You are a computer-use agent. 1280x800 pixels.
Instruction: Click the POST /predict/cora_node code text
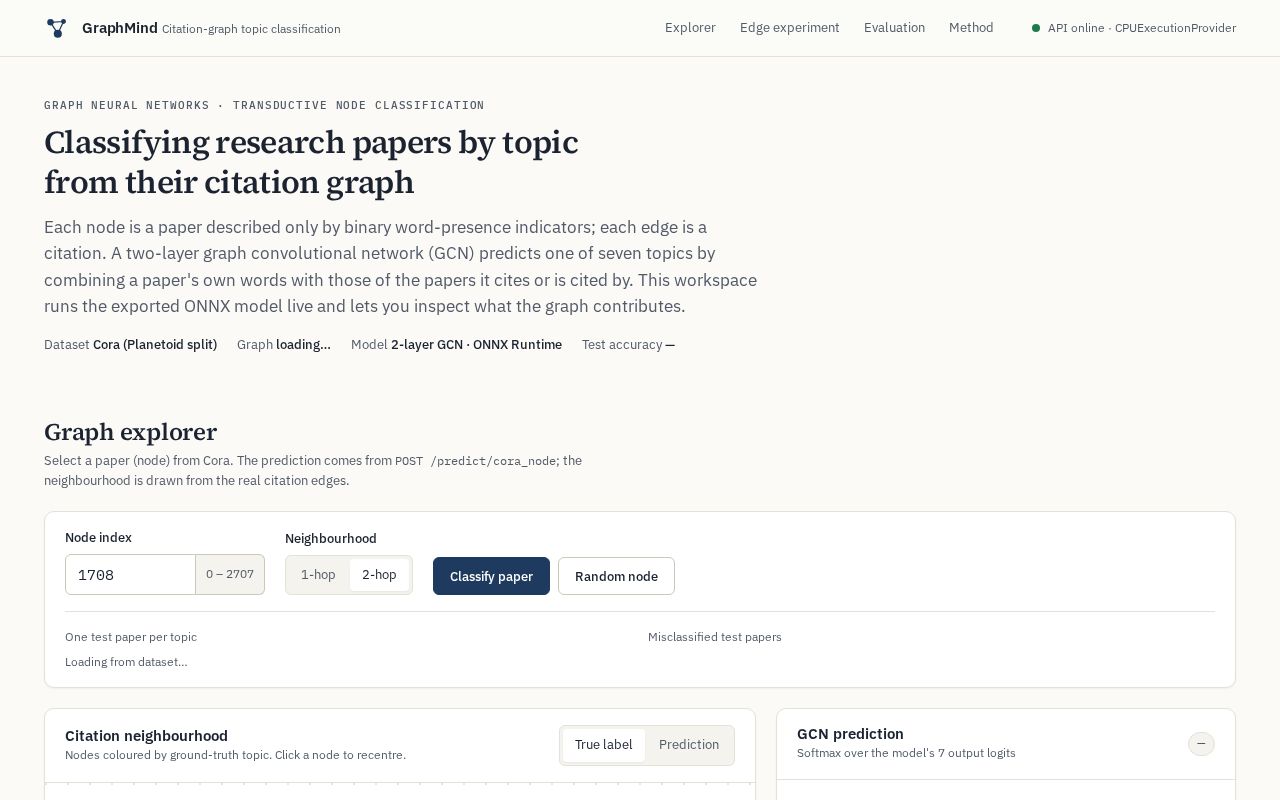[476, 461]
